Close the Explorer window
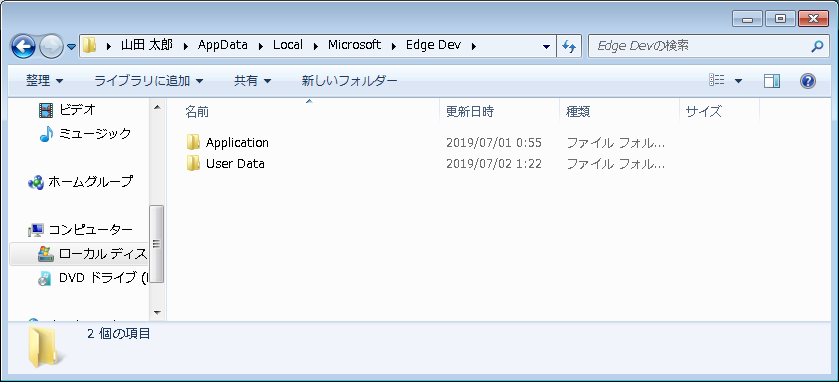Screen dimensions: 839x382 (x=813, y=19)
